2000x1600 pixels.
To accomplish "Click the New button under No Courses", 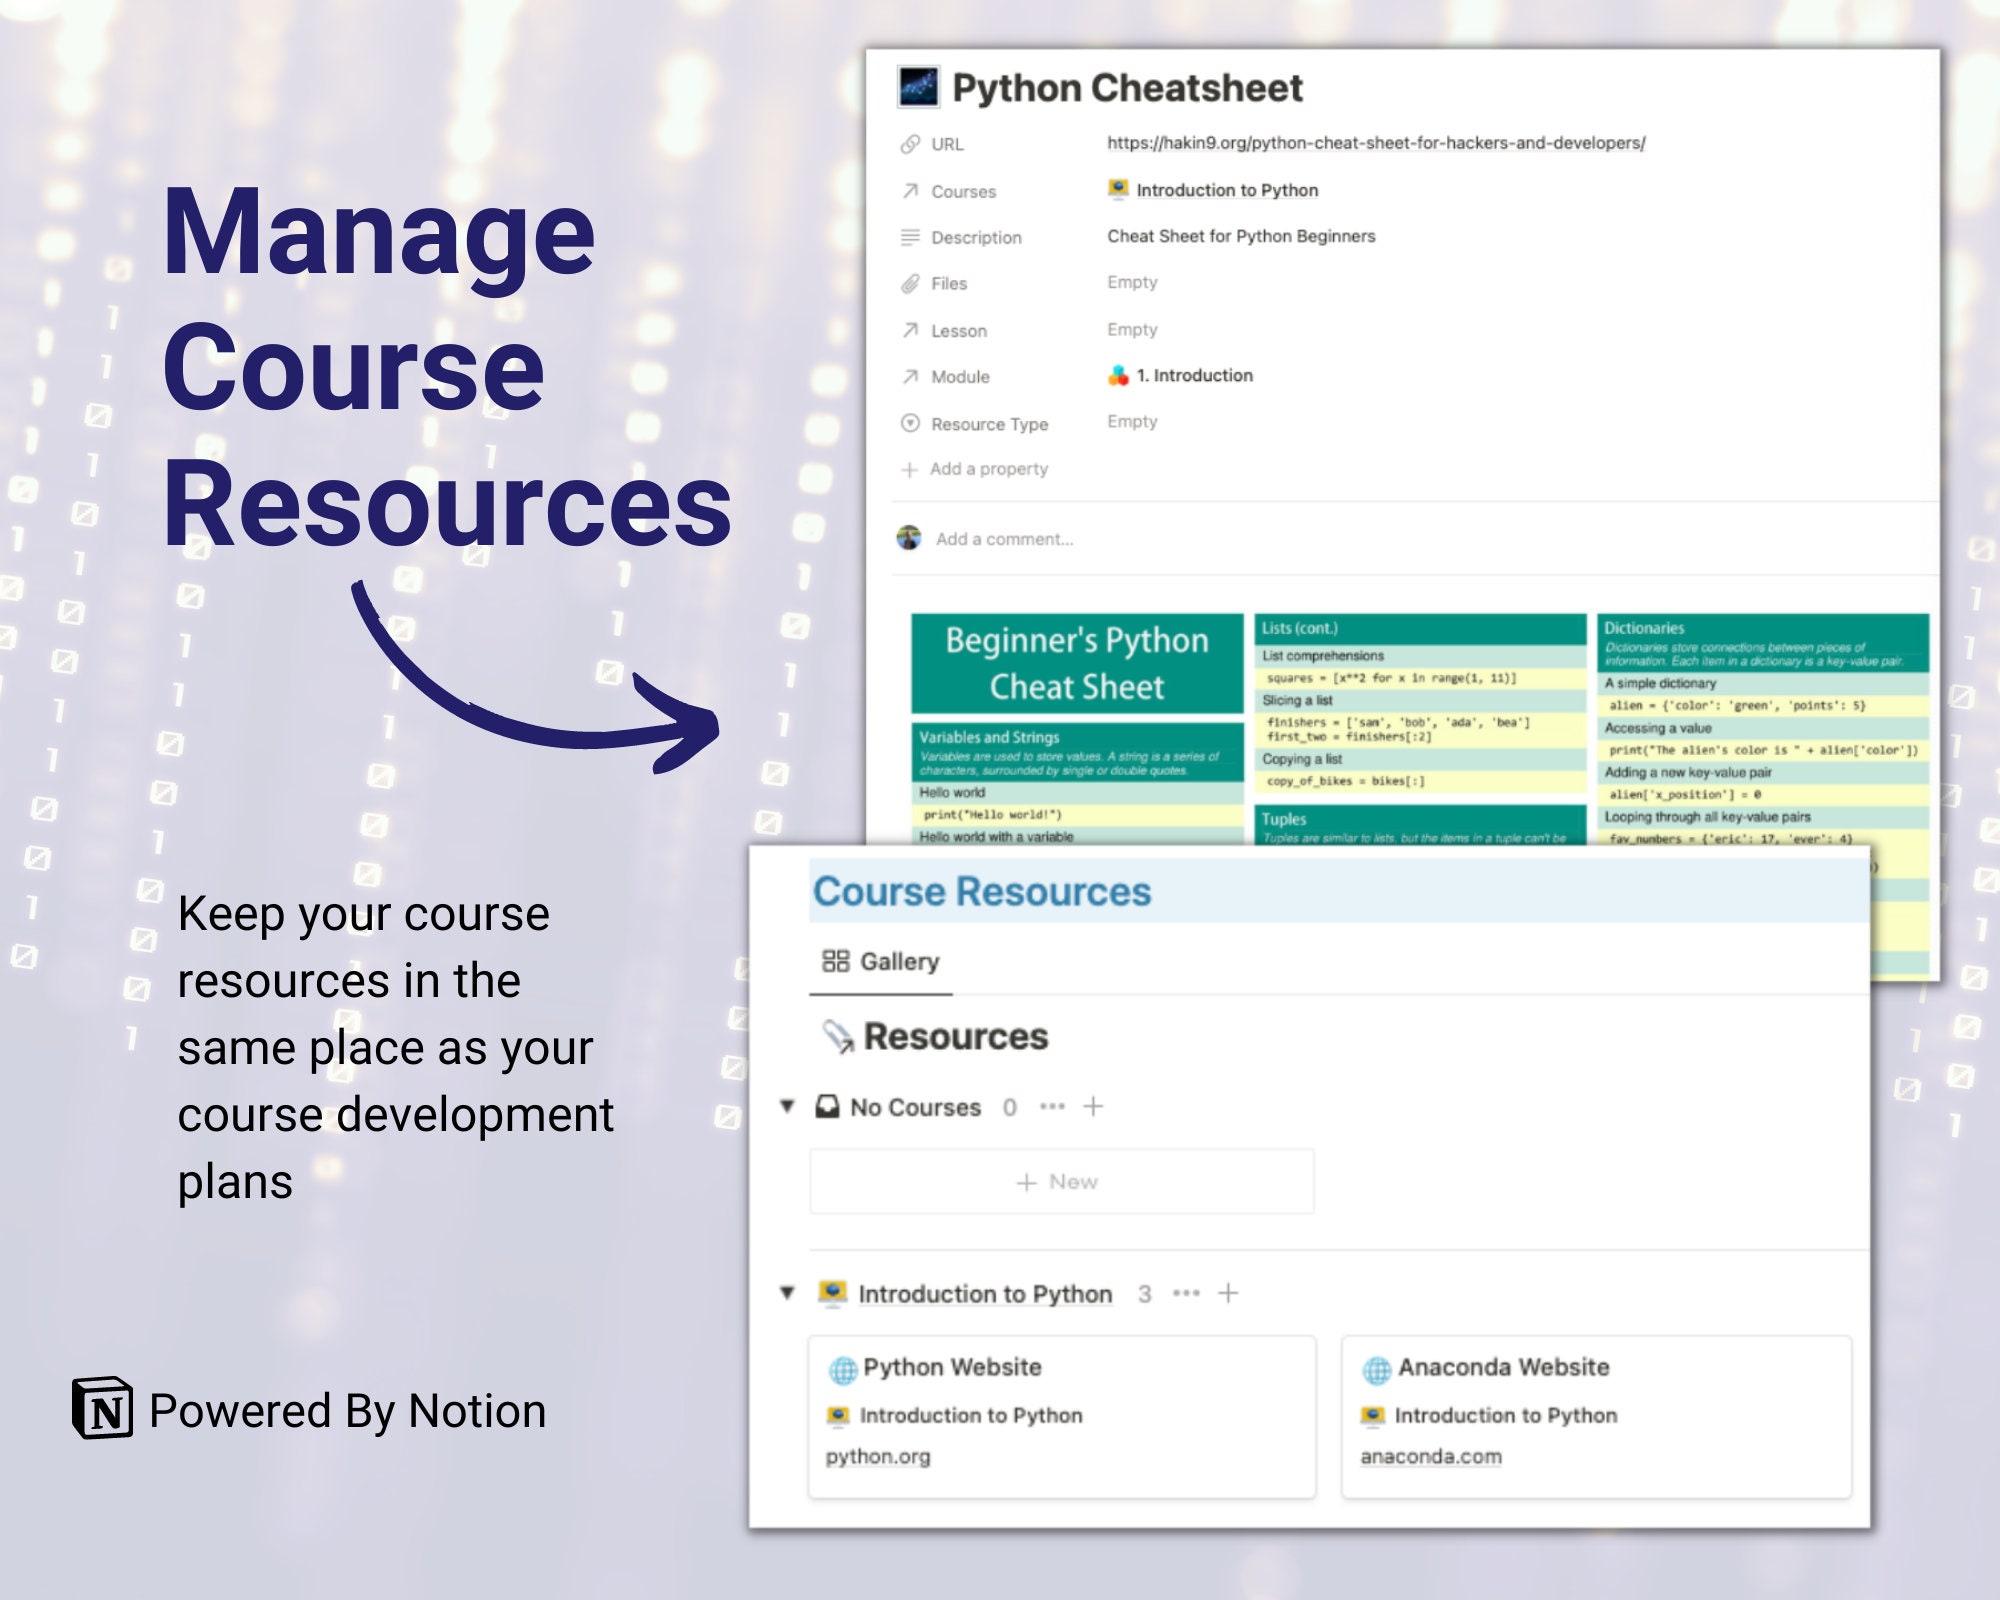I will point(1060,1181).
